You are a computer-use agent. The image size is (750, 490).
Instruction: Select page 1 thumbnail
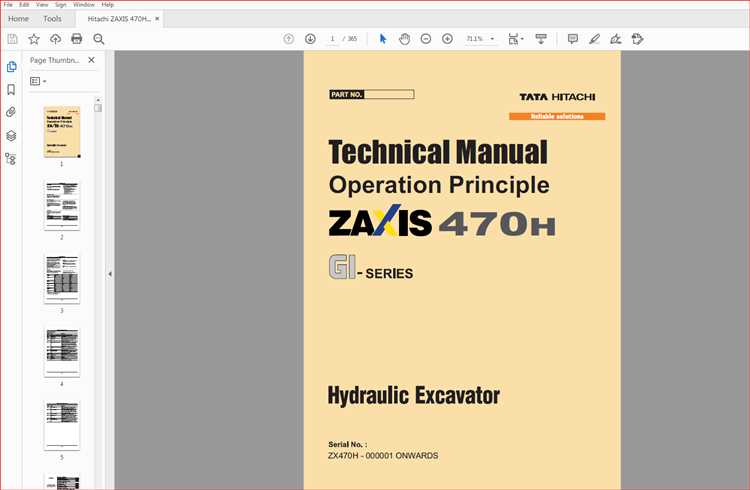(x=62, y=132)
